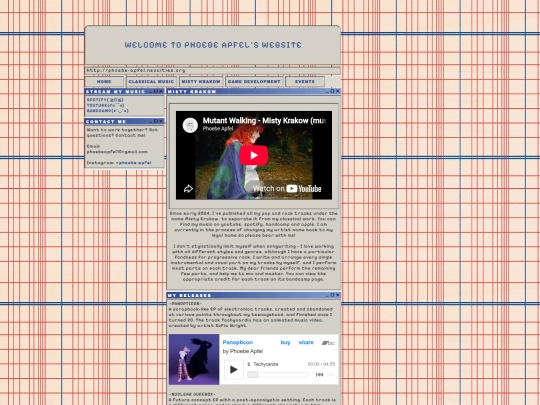Seek using the Bandcamp track progress slider

coord(277,375)
